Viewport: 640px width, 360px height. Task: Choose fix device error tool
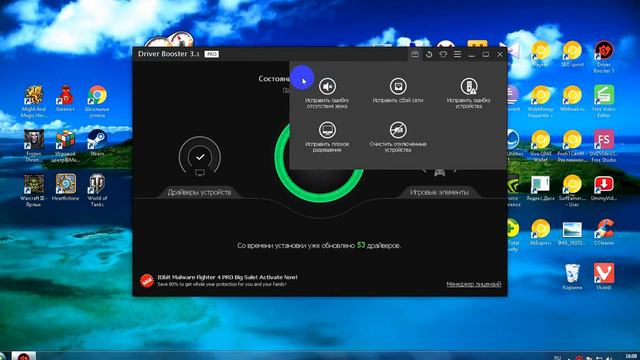click(x=469, y=93)
